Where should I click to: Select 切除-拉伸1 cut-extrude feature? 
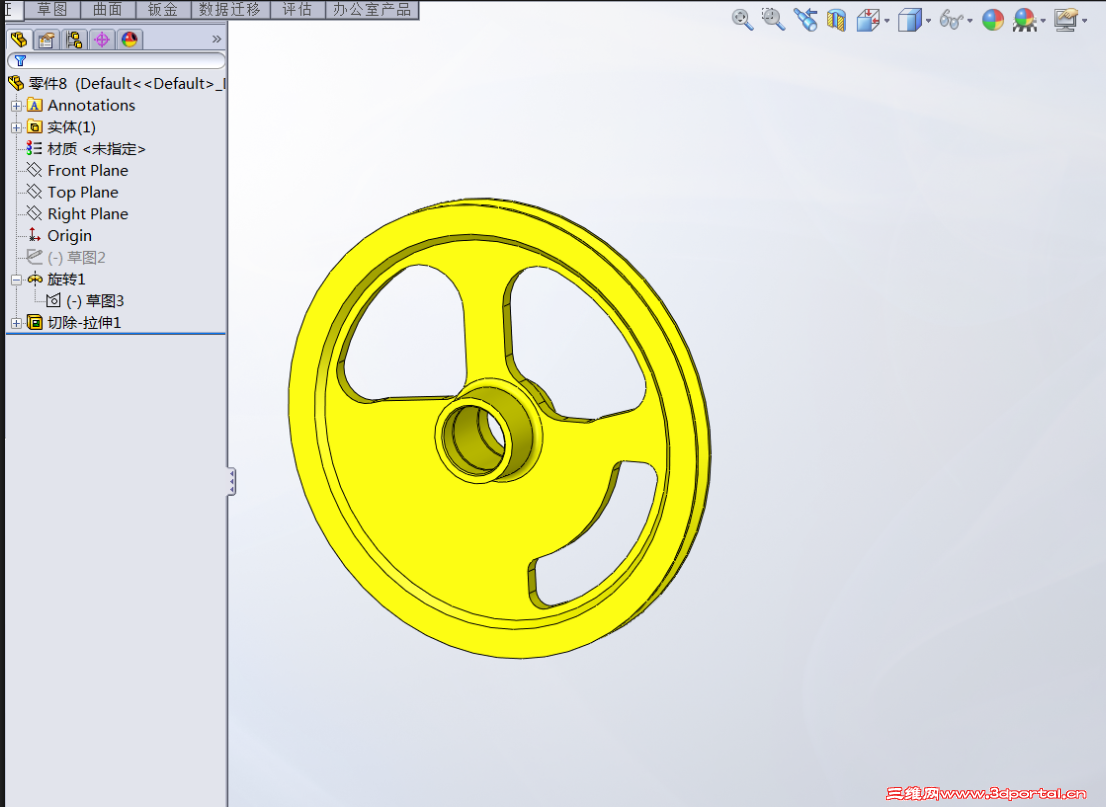tap(84, 322)
